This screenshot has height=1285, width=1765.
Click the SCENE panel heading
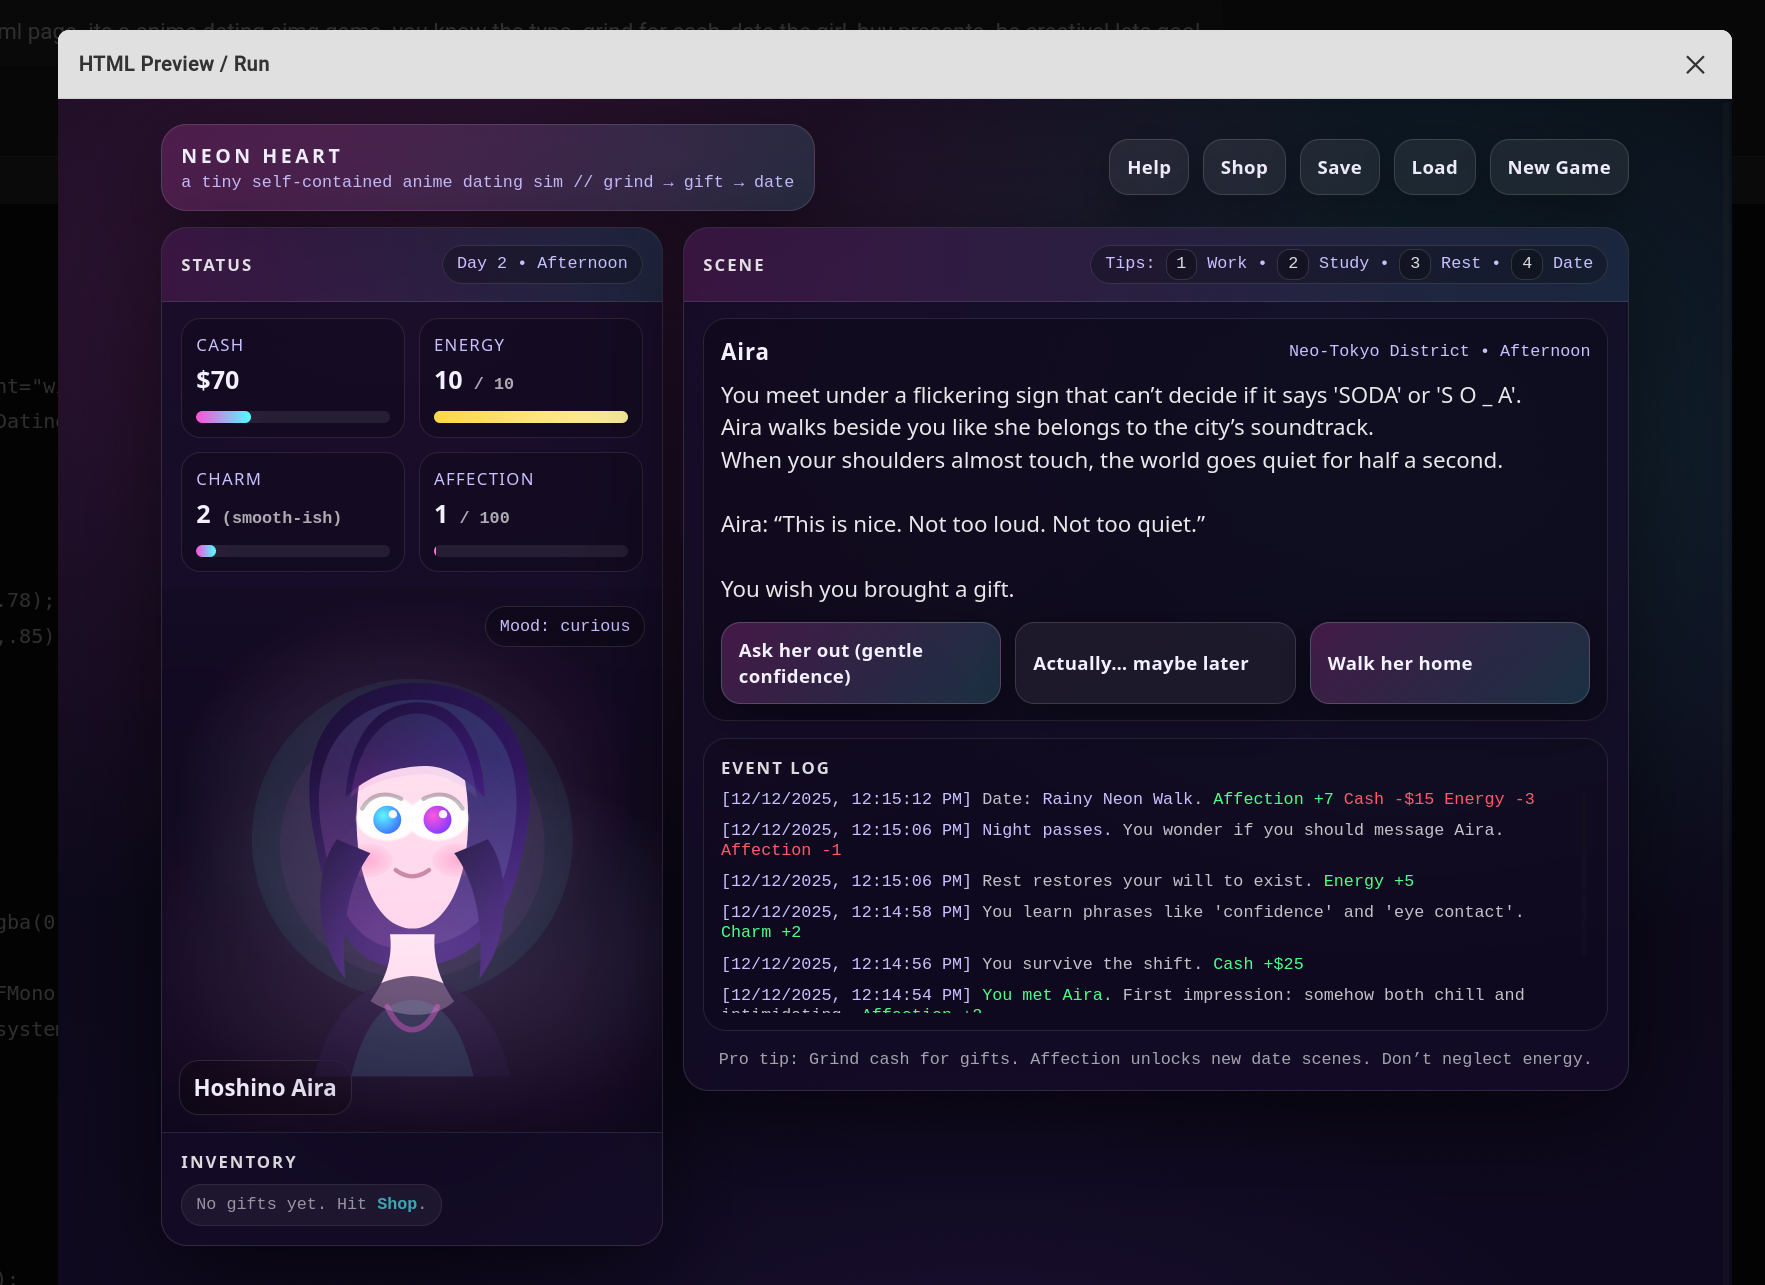(734, 265)
